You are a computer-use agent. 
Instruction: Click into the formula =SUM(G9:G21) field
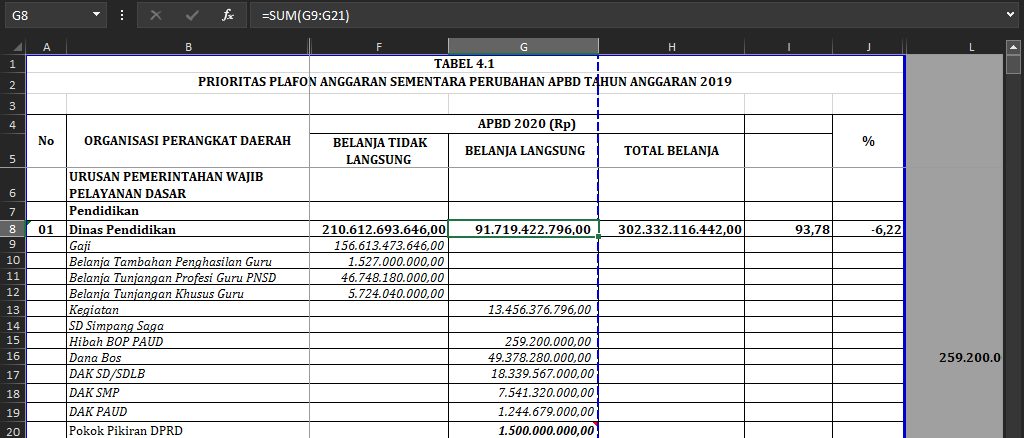(x=620, y=15)
